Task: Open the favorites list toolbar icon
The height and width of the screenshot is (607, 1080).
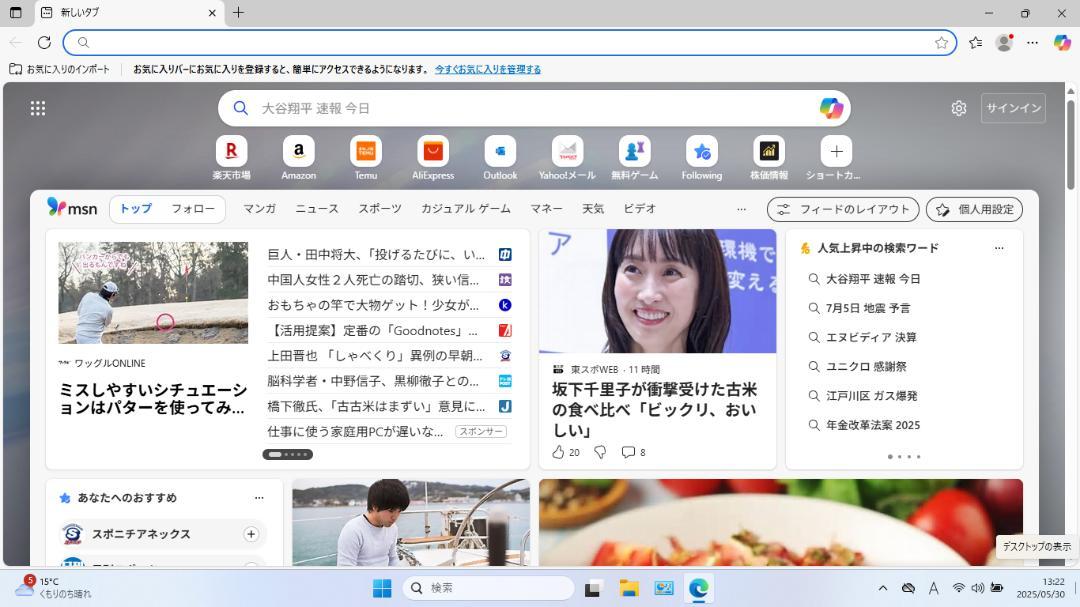Action: pos(975,43)
